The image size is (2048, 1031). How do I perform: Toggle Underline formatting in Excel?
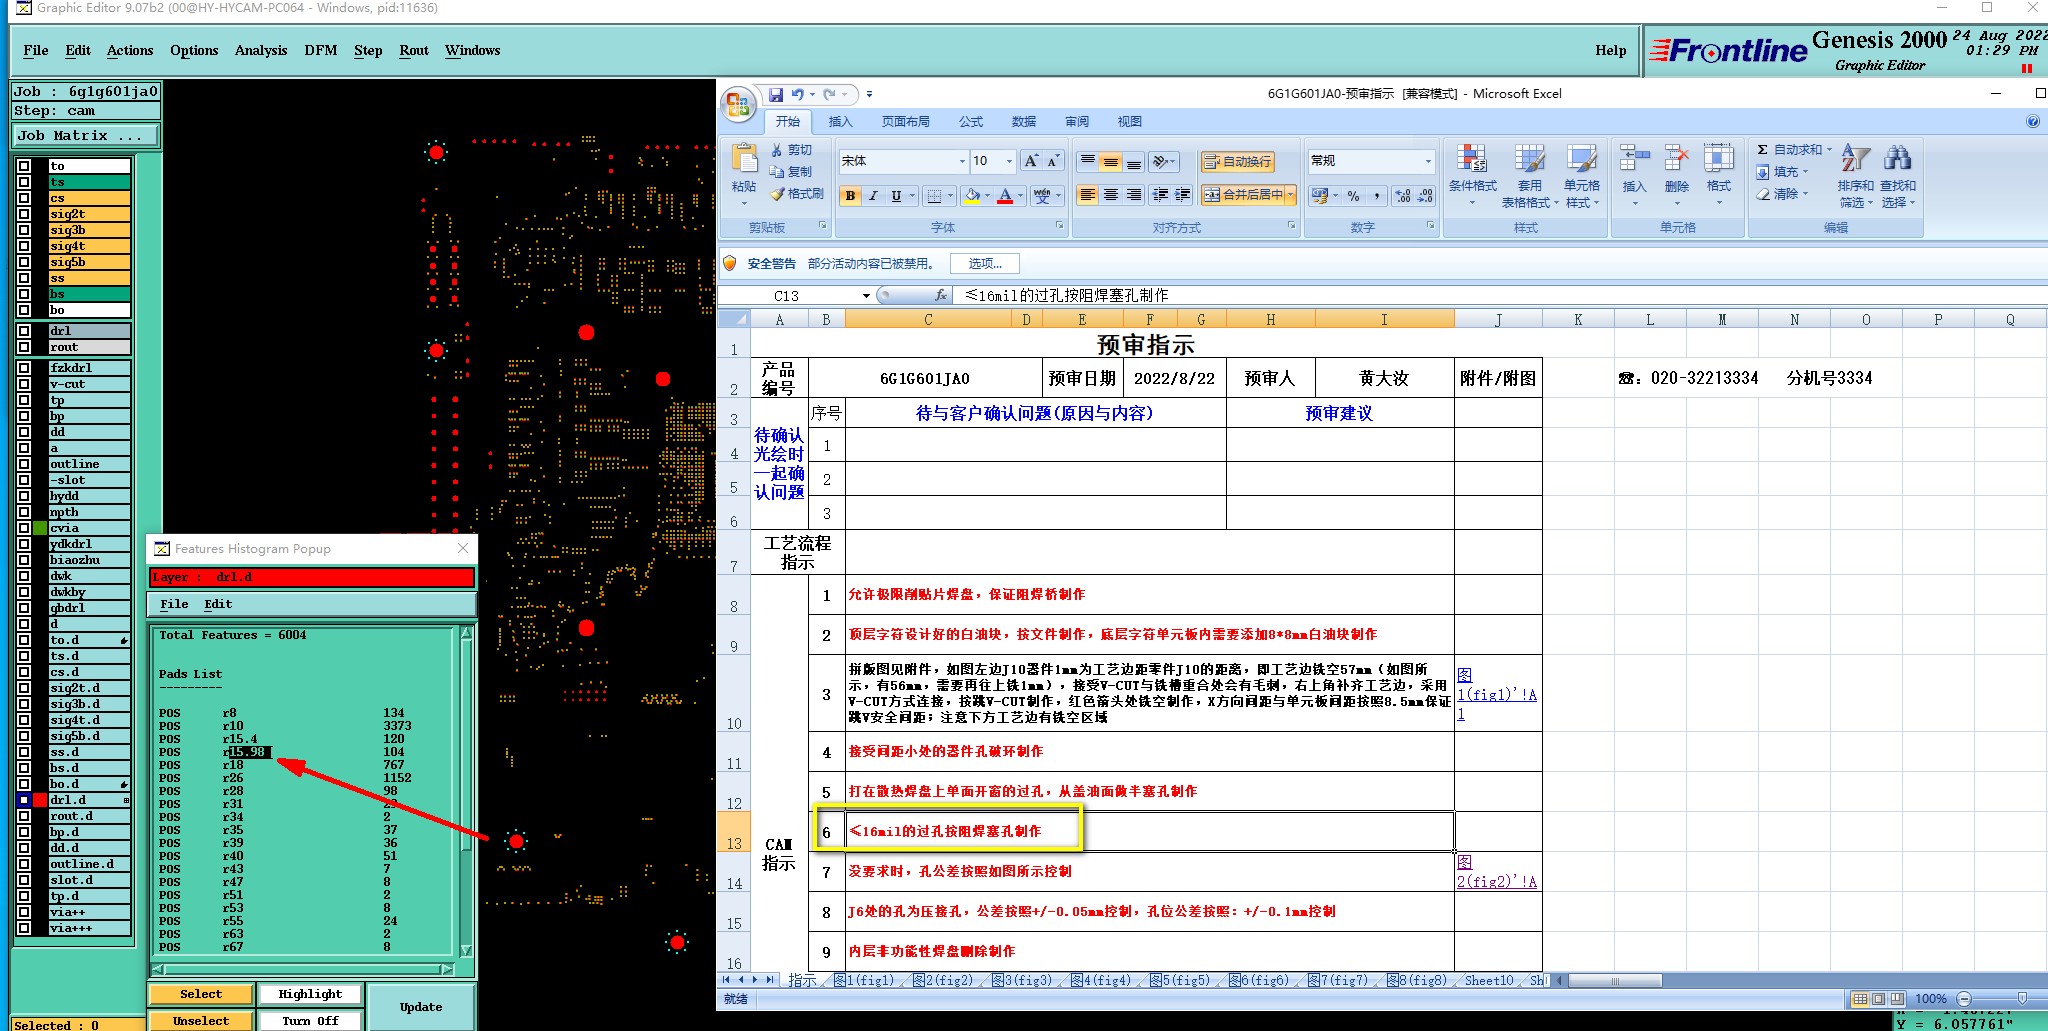[x=896, y=196]
